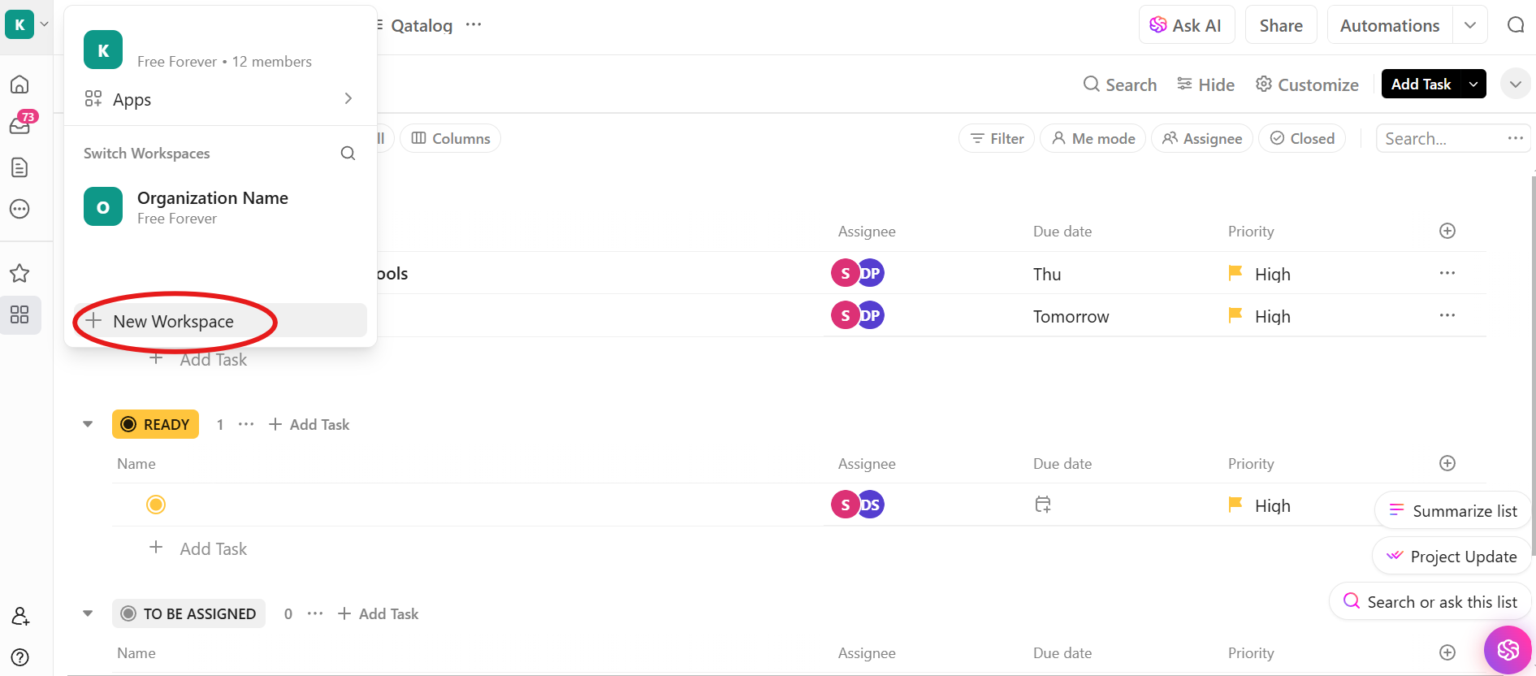The image size is (1536, 676).
Task: Open the Dashboards grid icon
Action: pyautogui.click(x=20, y=314)
